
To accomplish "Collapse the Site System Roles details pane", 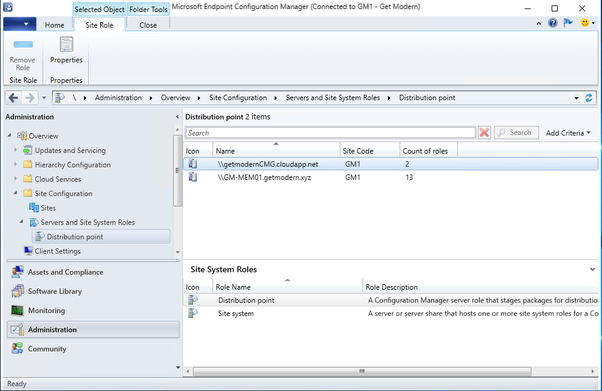I will [592, 269].
